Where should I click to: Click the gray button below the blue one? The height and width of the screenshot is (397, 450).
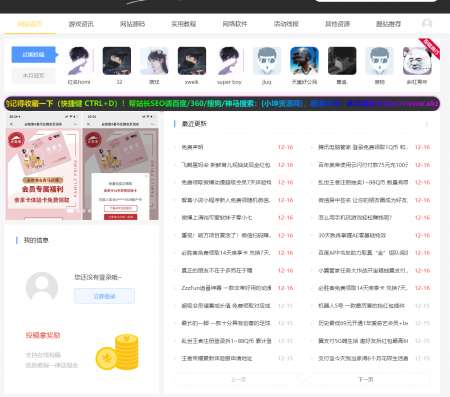[x=33, y=76]
